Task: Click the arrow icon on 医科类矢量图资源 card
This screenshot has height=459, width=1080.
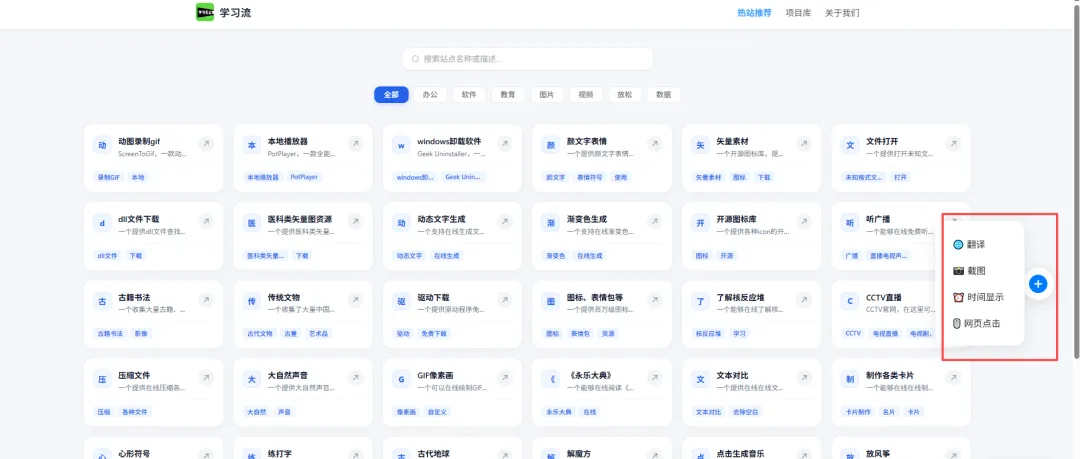Action: (x=355, y=222)
